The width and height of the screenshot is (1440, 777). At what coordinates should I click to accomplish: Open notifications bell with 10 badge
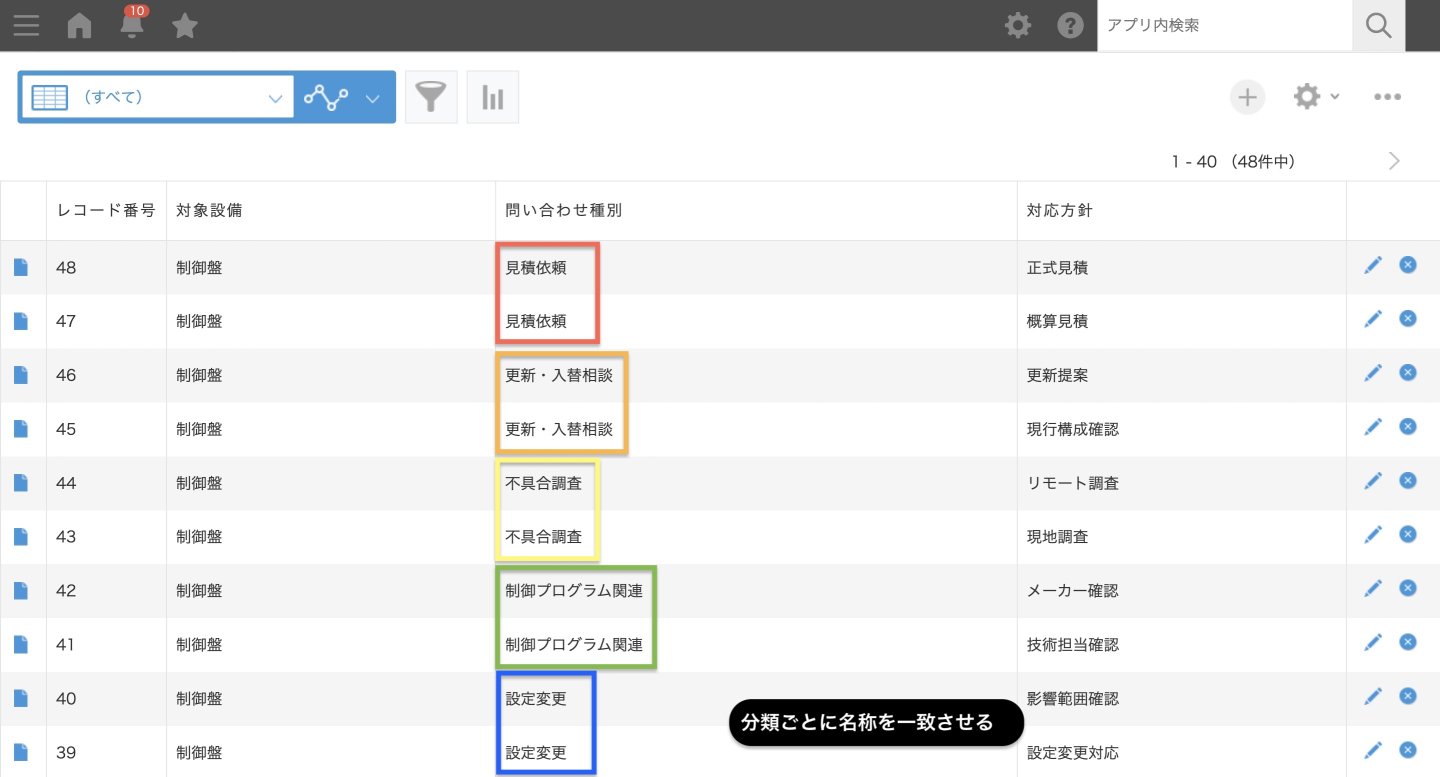[132, 25]
